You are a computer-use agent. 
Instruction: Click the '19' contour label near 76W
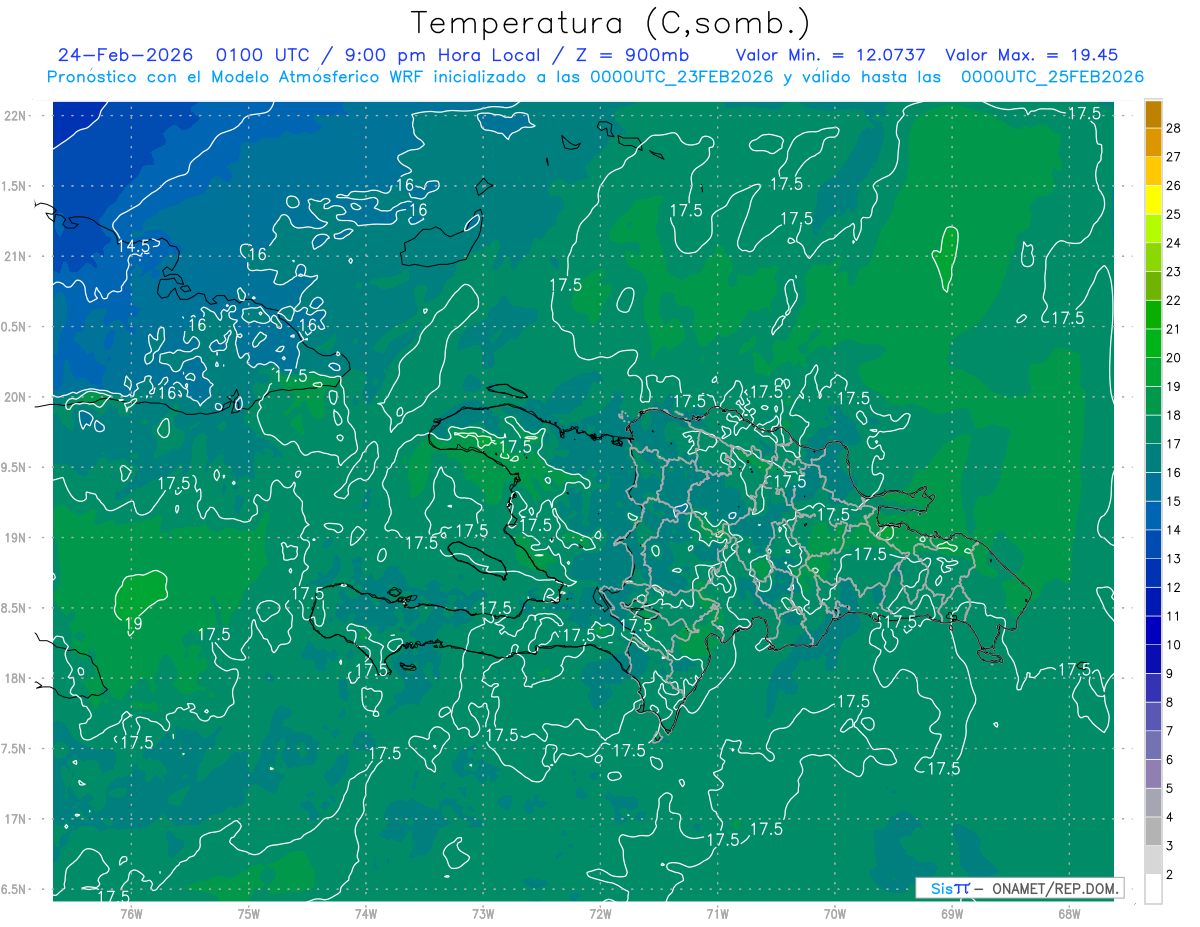132,626
